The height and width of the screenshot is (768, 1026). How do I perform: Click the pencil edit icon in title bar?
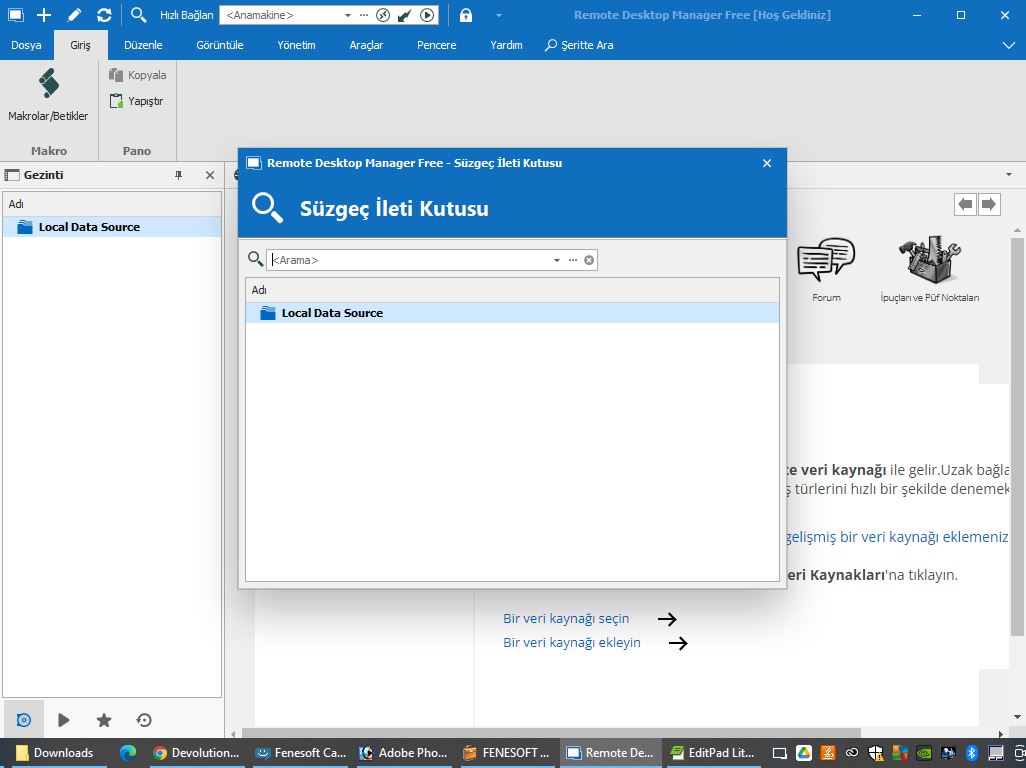pyautogui.click(x=74, y=14)
